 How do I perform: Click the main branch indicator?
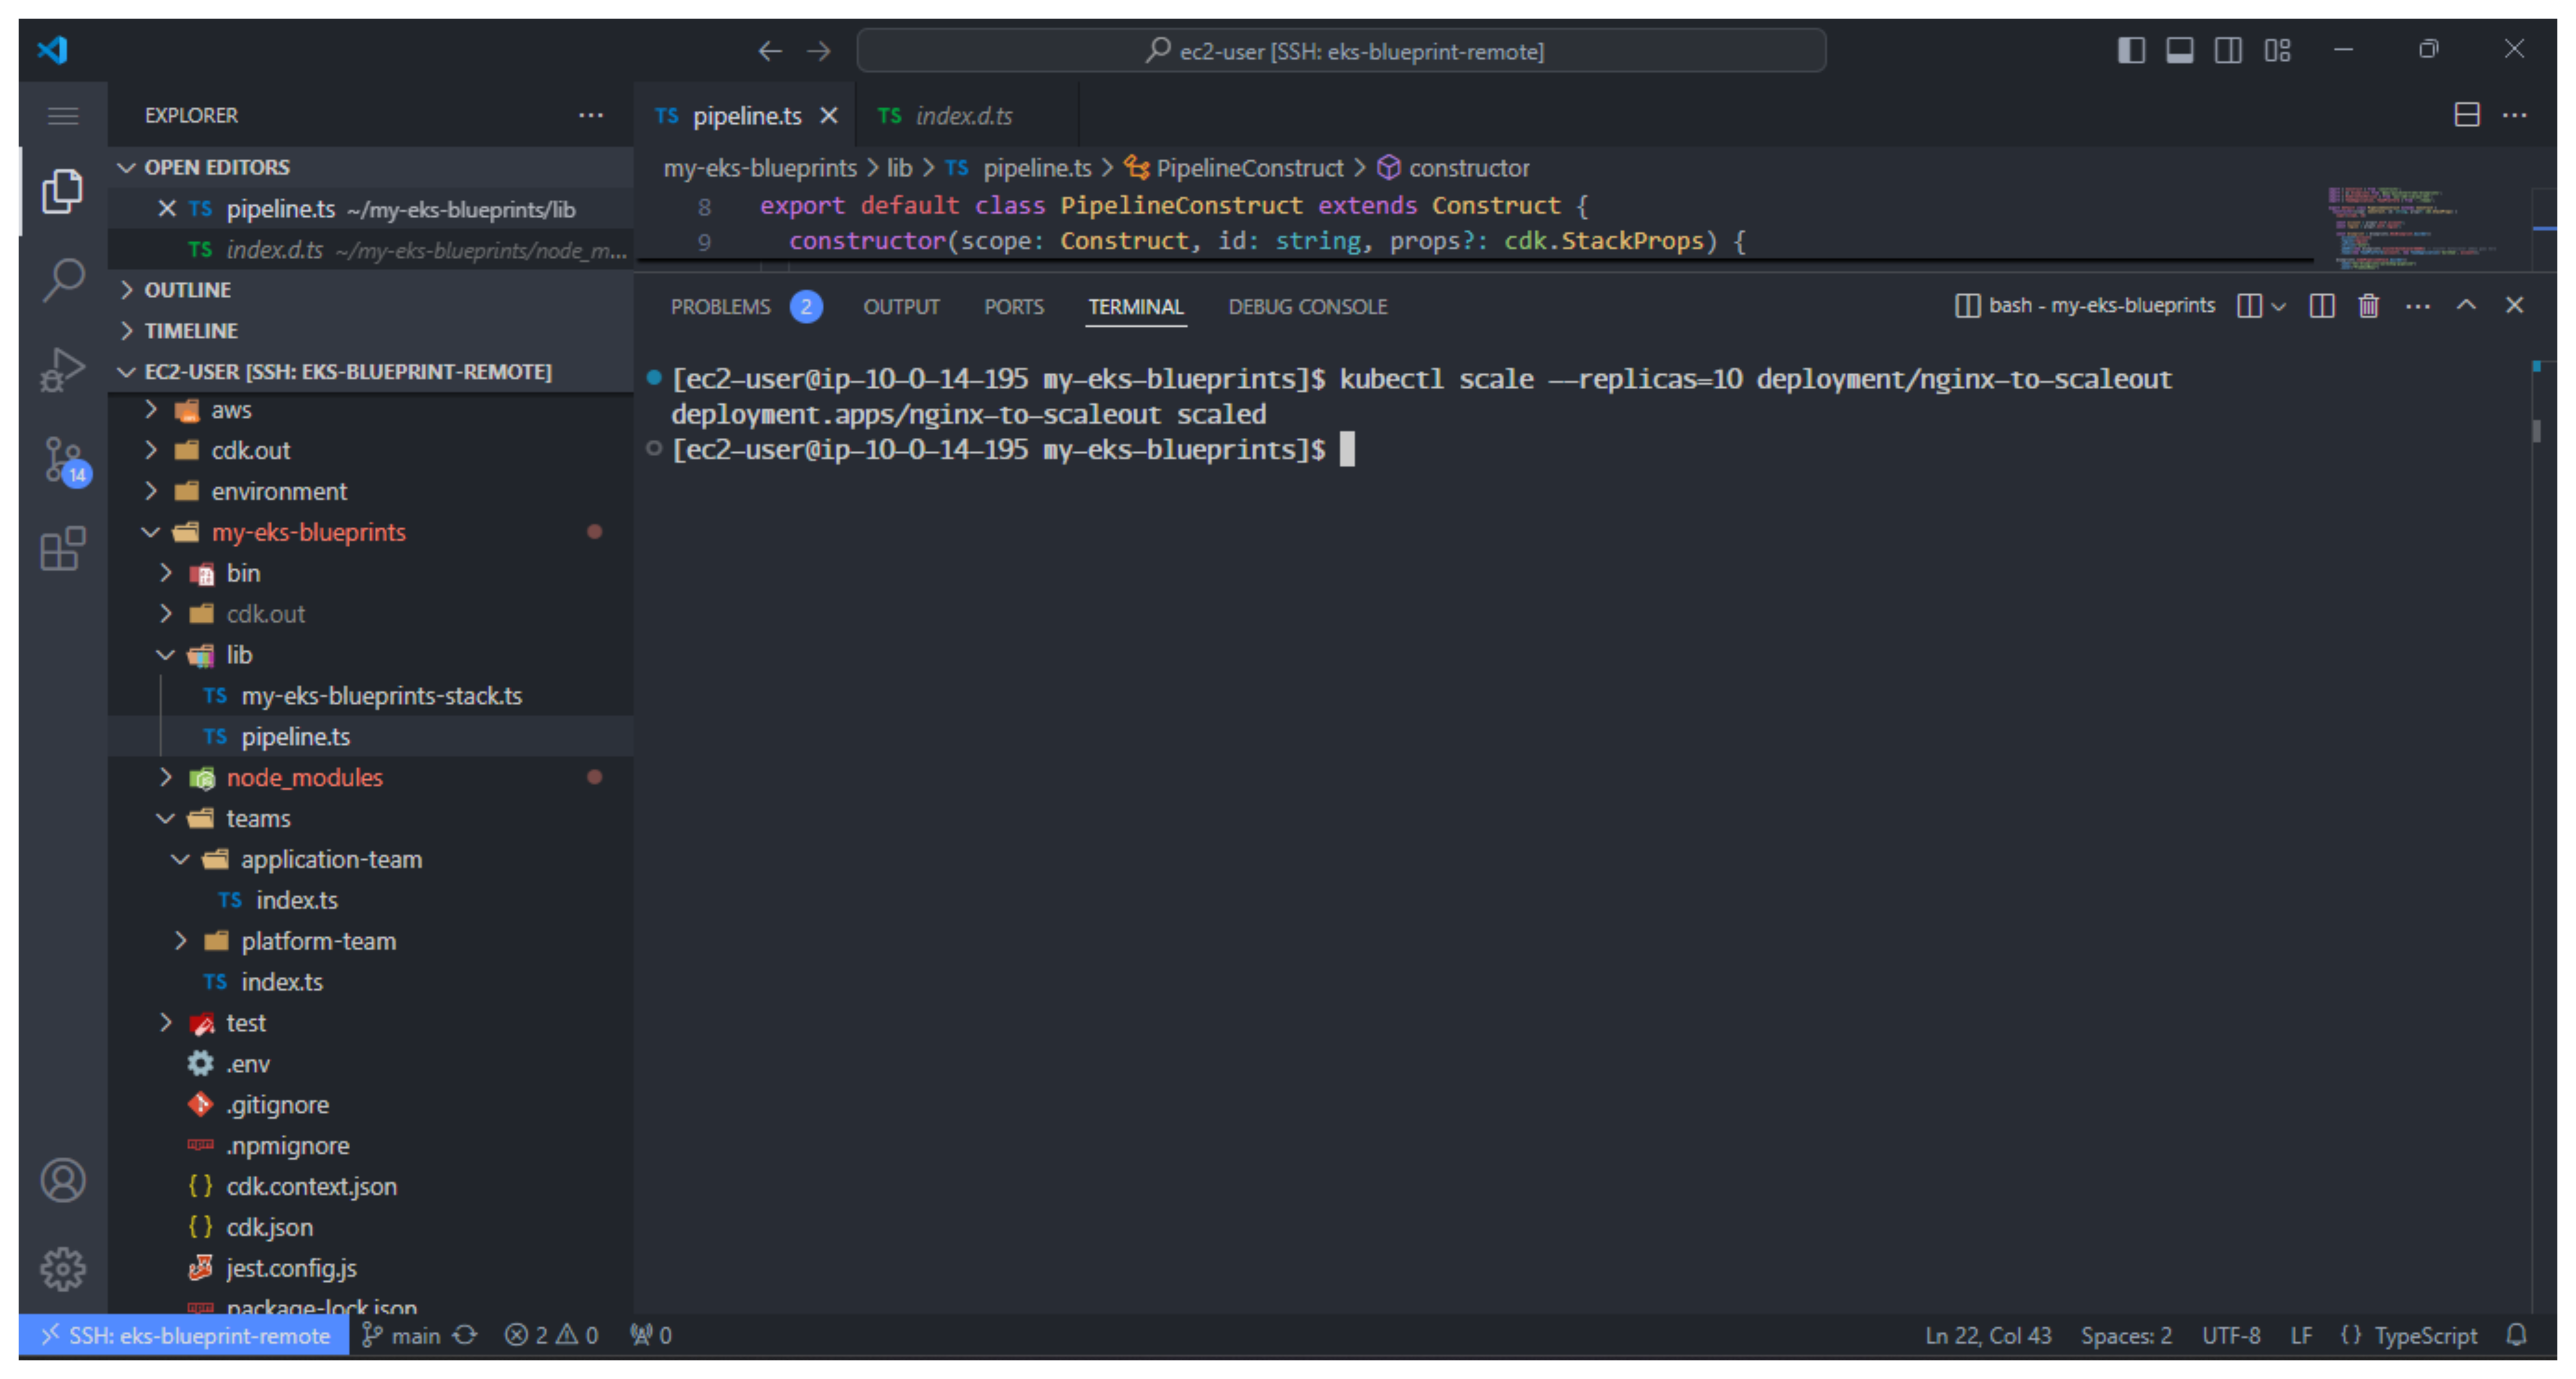click(x=402, y=1335)
